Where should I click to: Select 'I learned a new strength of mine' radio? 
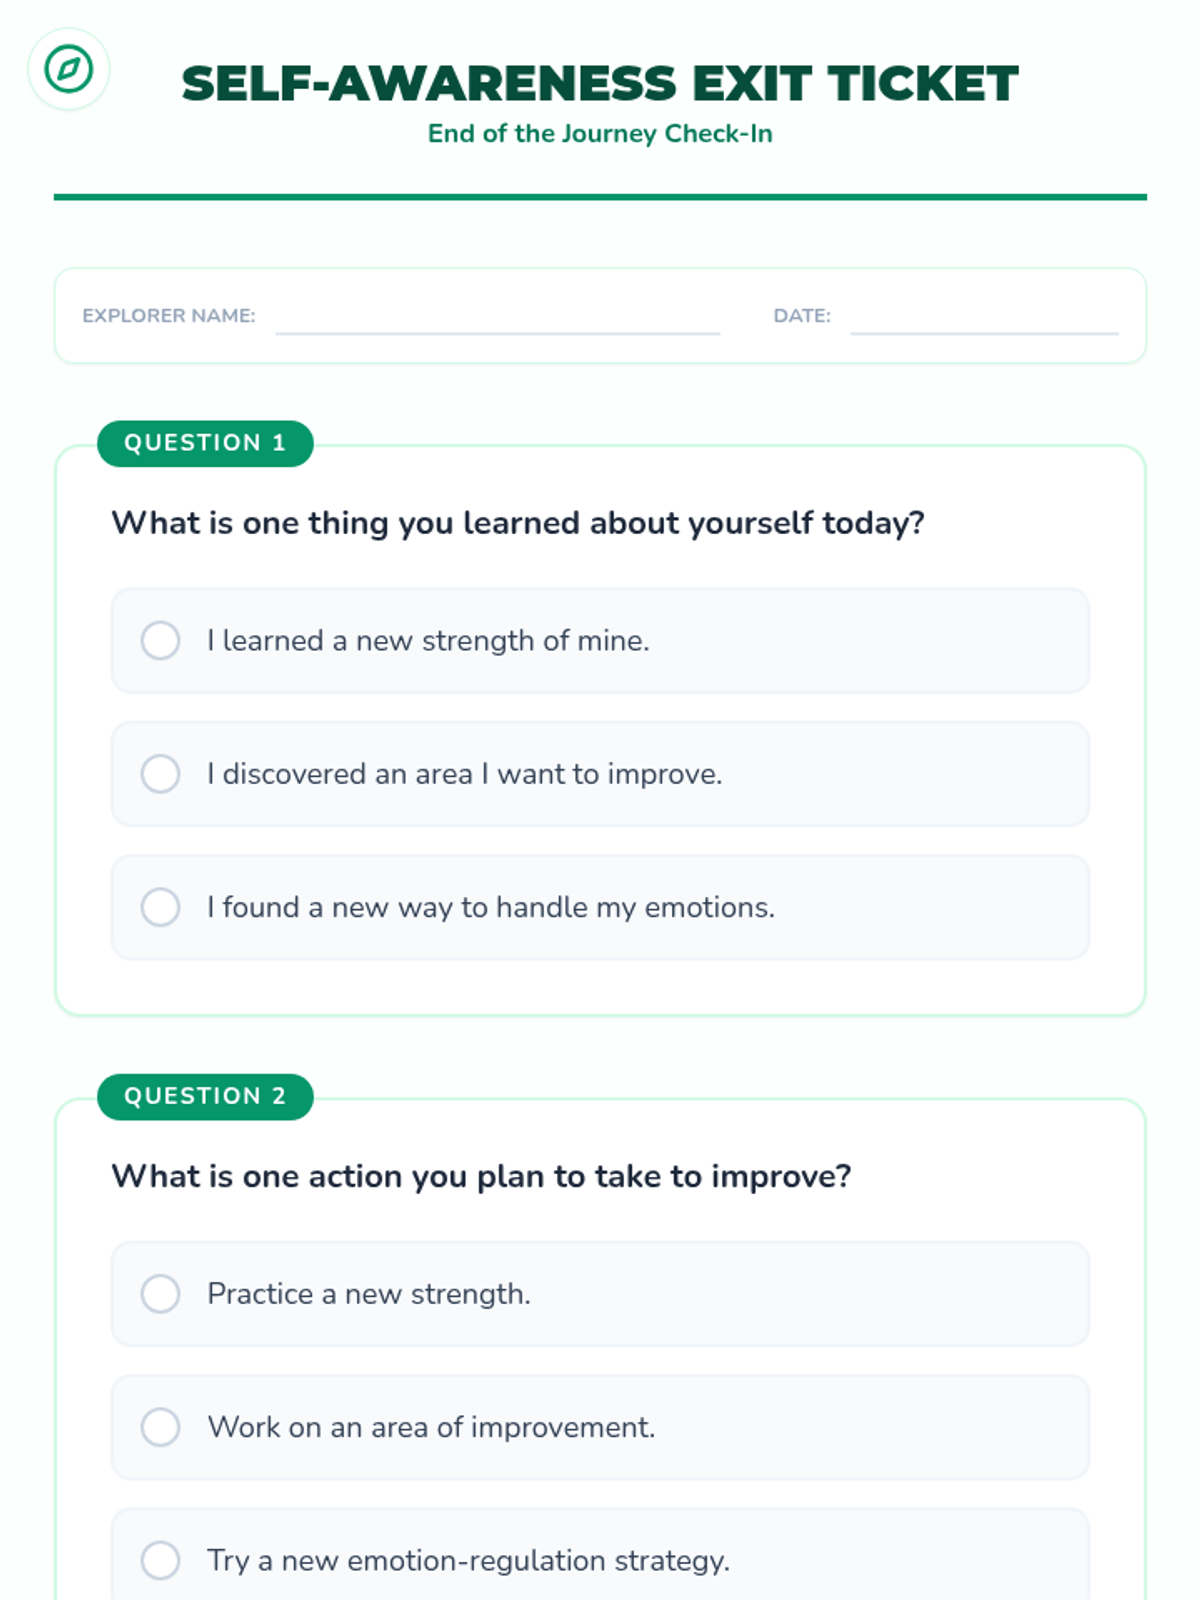[160, 640]
